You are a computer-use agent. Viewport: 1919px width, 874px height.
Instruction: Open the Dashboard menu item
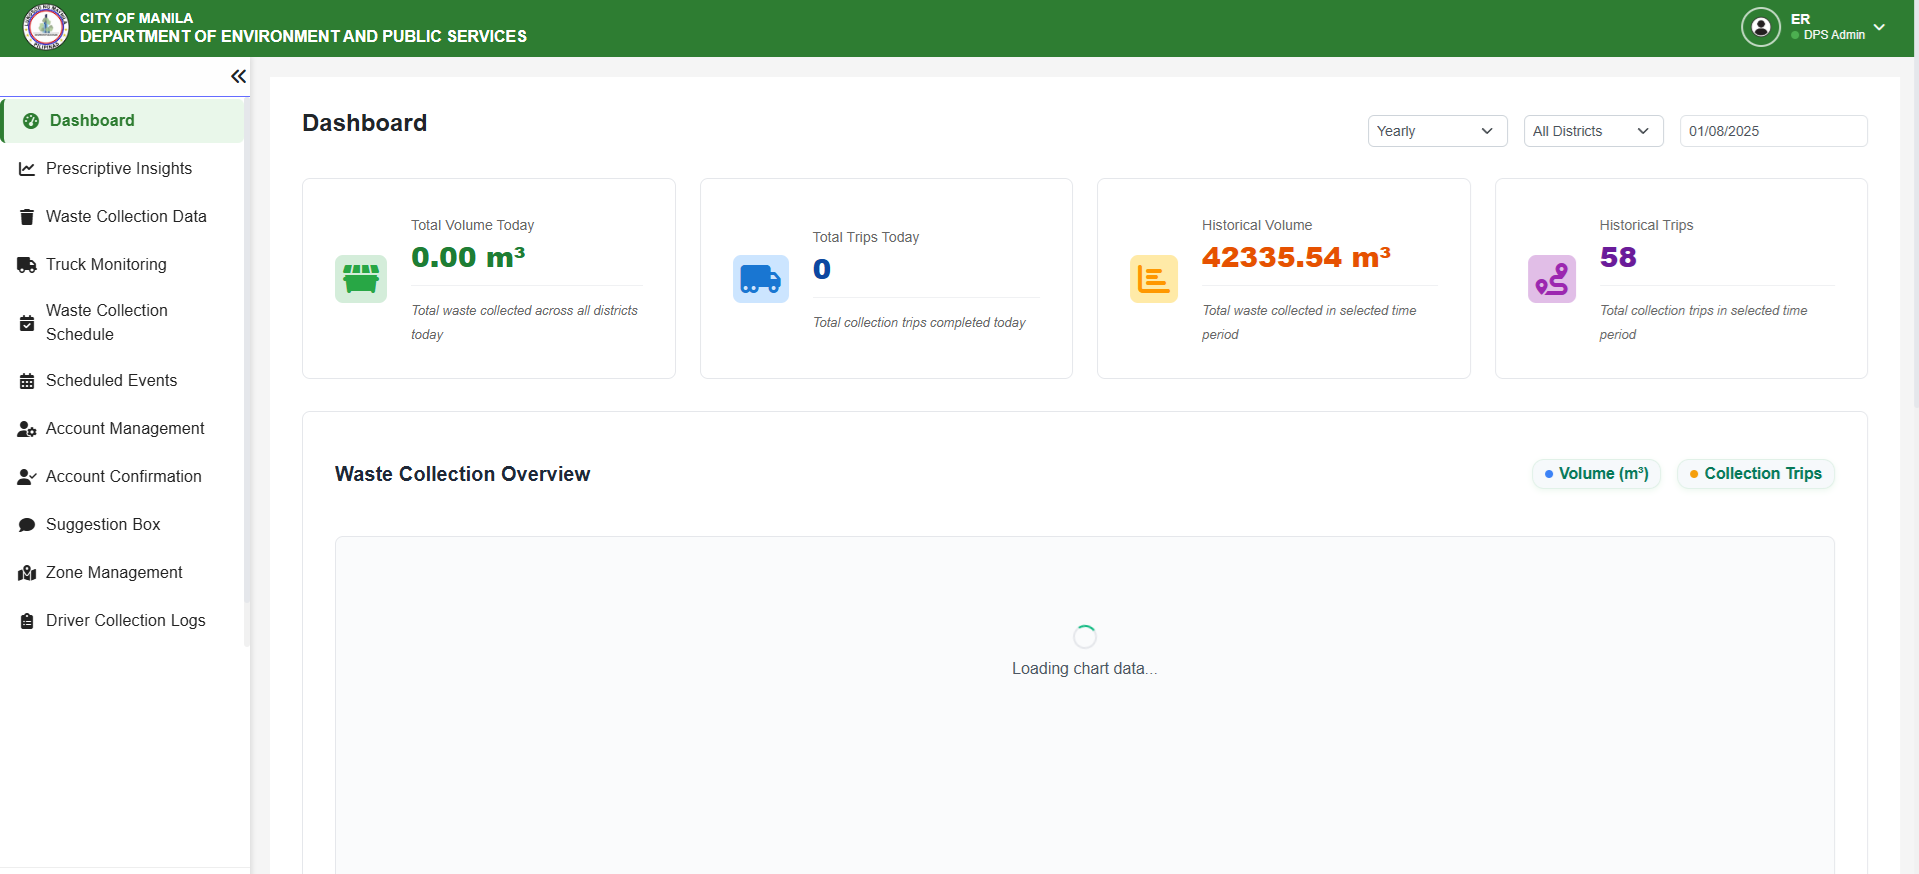(x=123, y=121)
